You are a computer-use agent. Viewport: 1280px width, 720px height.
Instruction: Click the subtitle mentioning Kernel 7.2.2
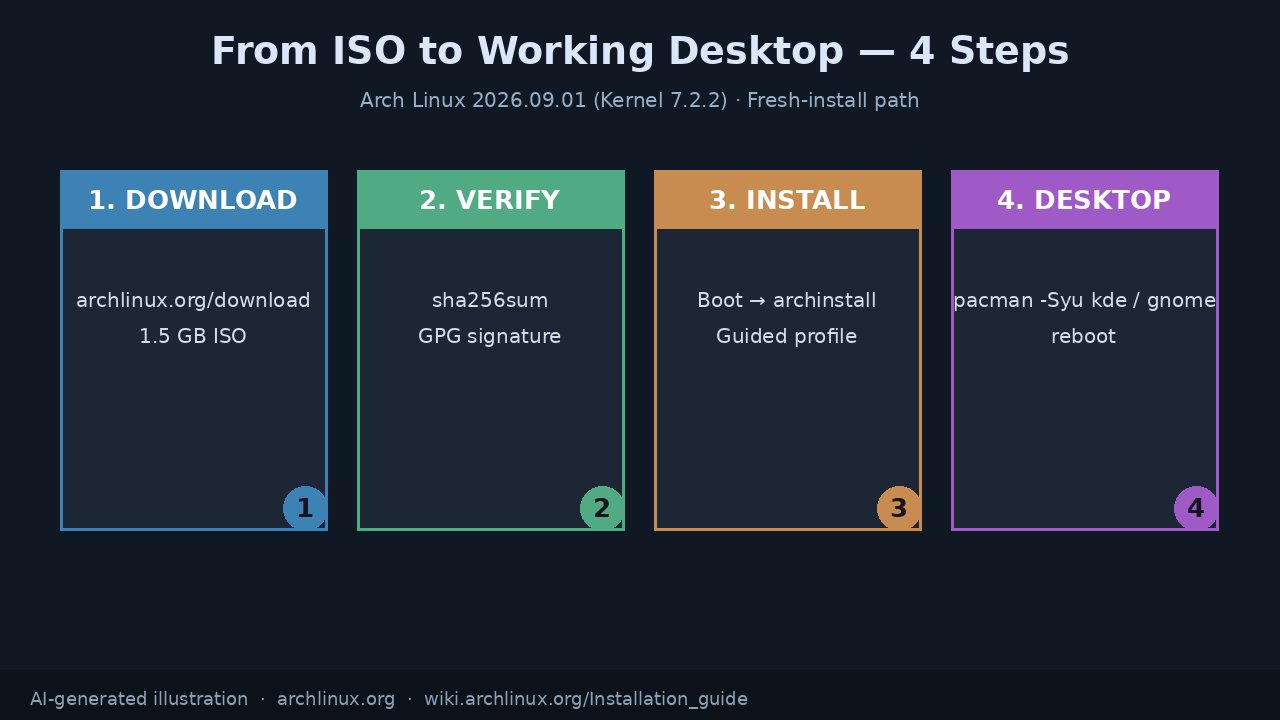pos(640,101)
